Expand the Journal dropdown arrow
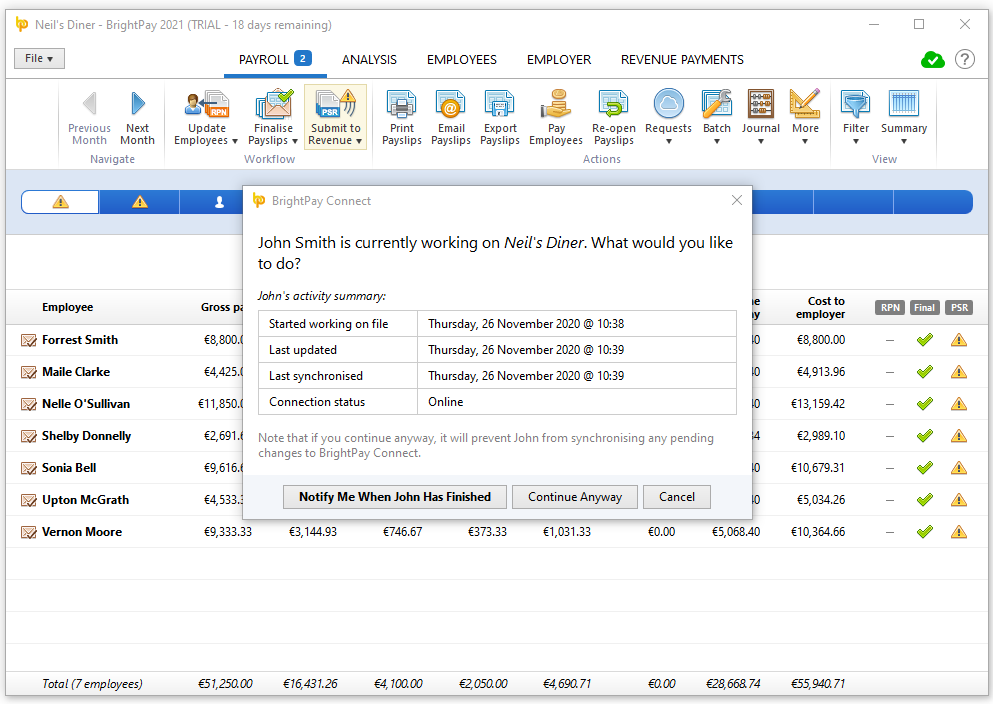This screenshot has height=704, width=993. click(761, 142)
